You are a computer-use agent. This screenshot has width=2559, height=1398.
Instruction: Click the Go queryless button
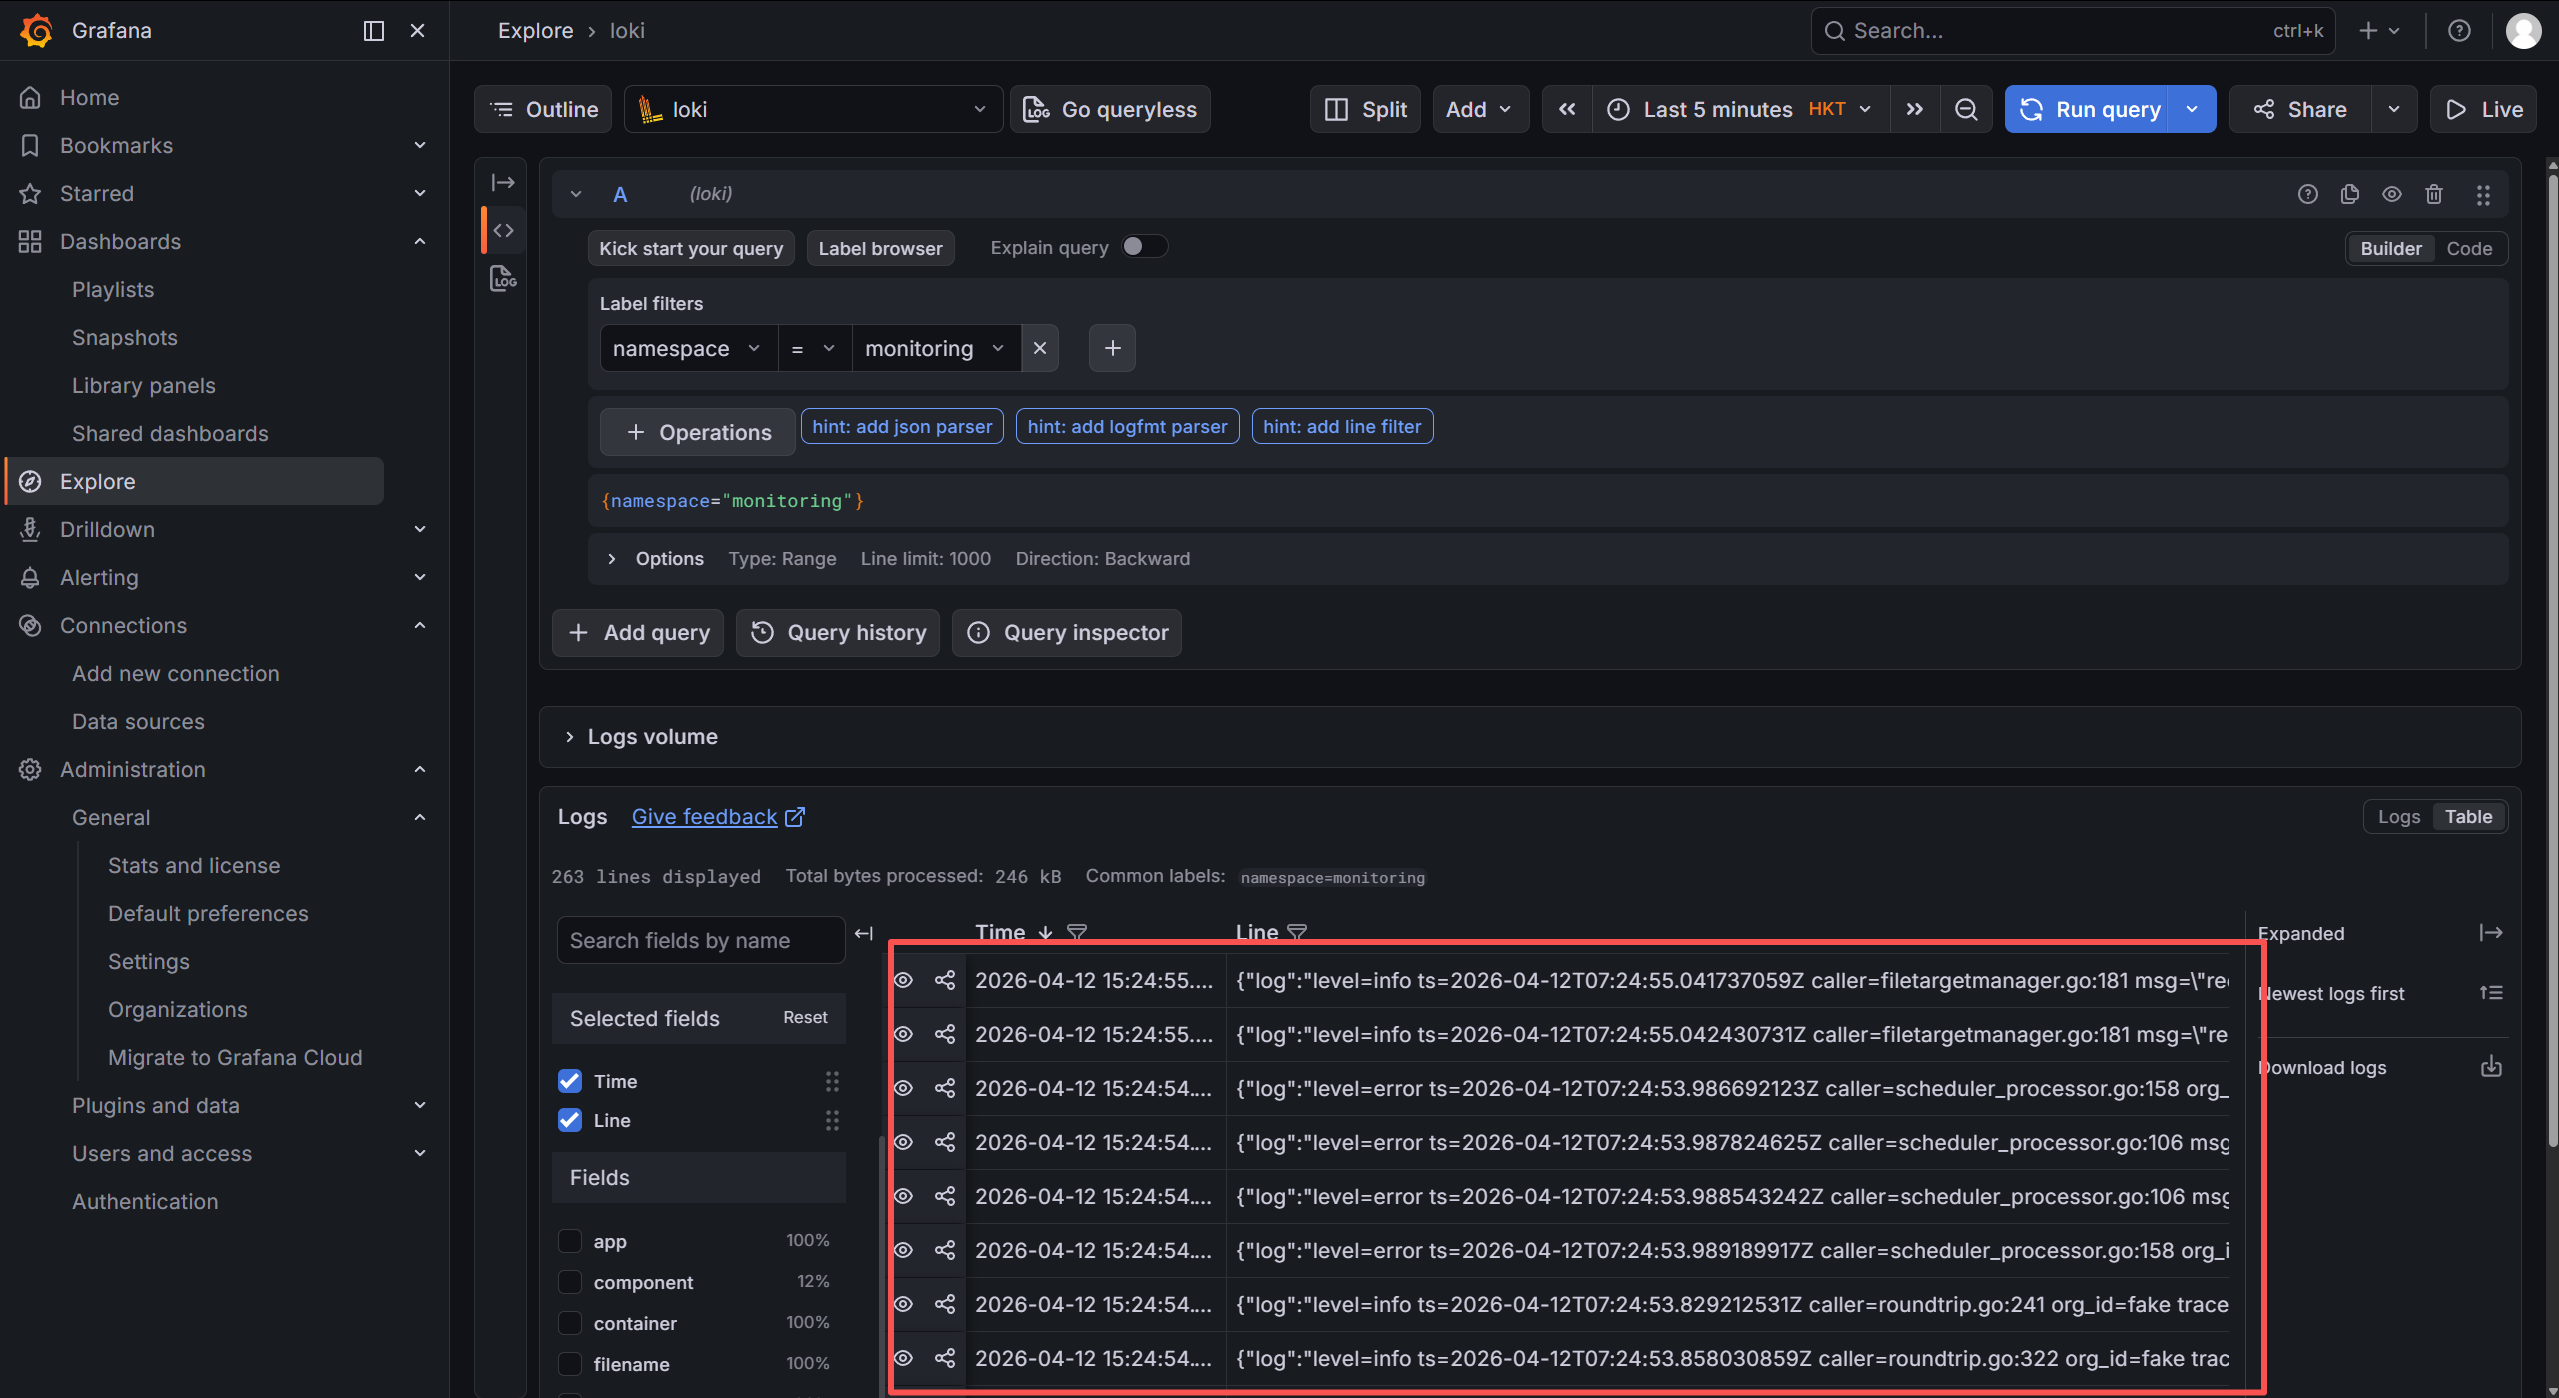(1110, 109)
